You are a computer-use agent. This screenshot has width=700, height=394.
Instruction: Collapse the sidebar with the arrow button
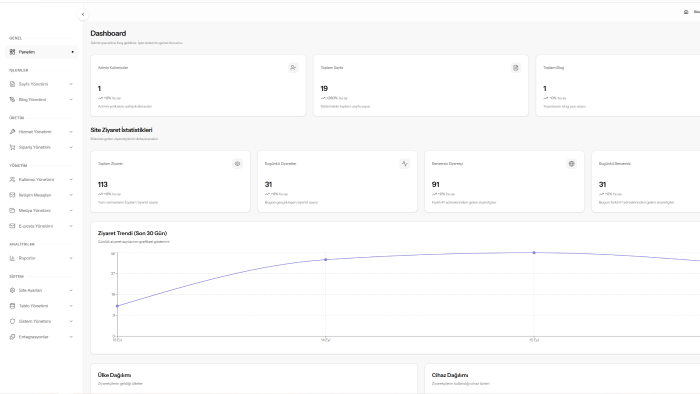coord(83,15)
